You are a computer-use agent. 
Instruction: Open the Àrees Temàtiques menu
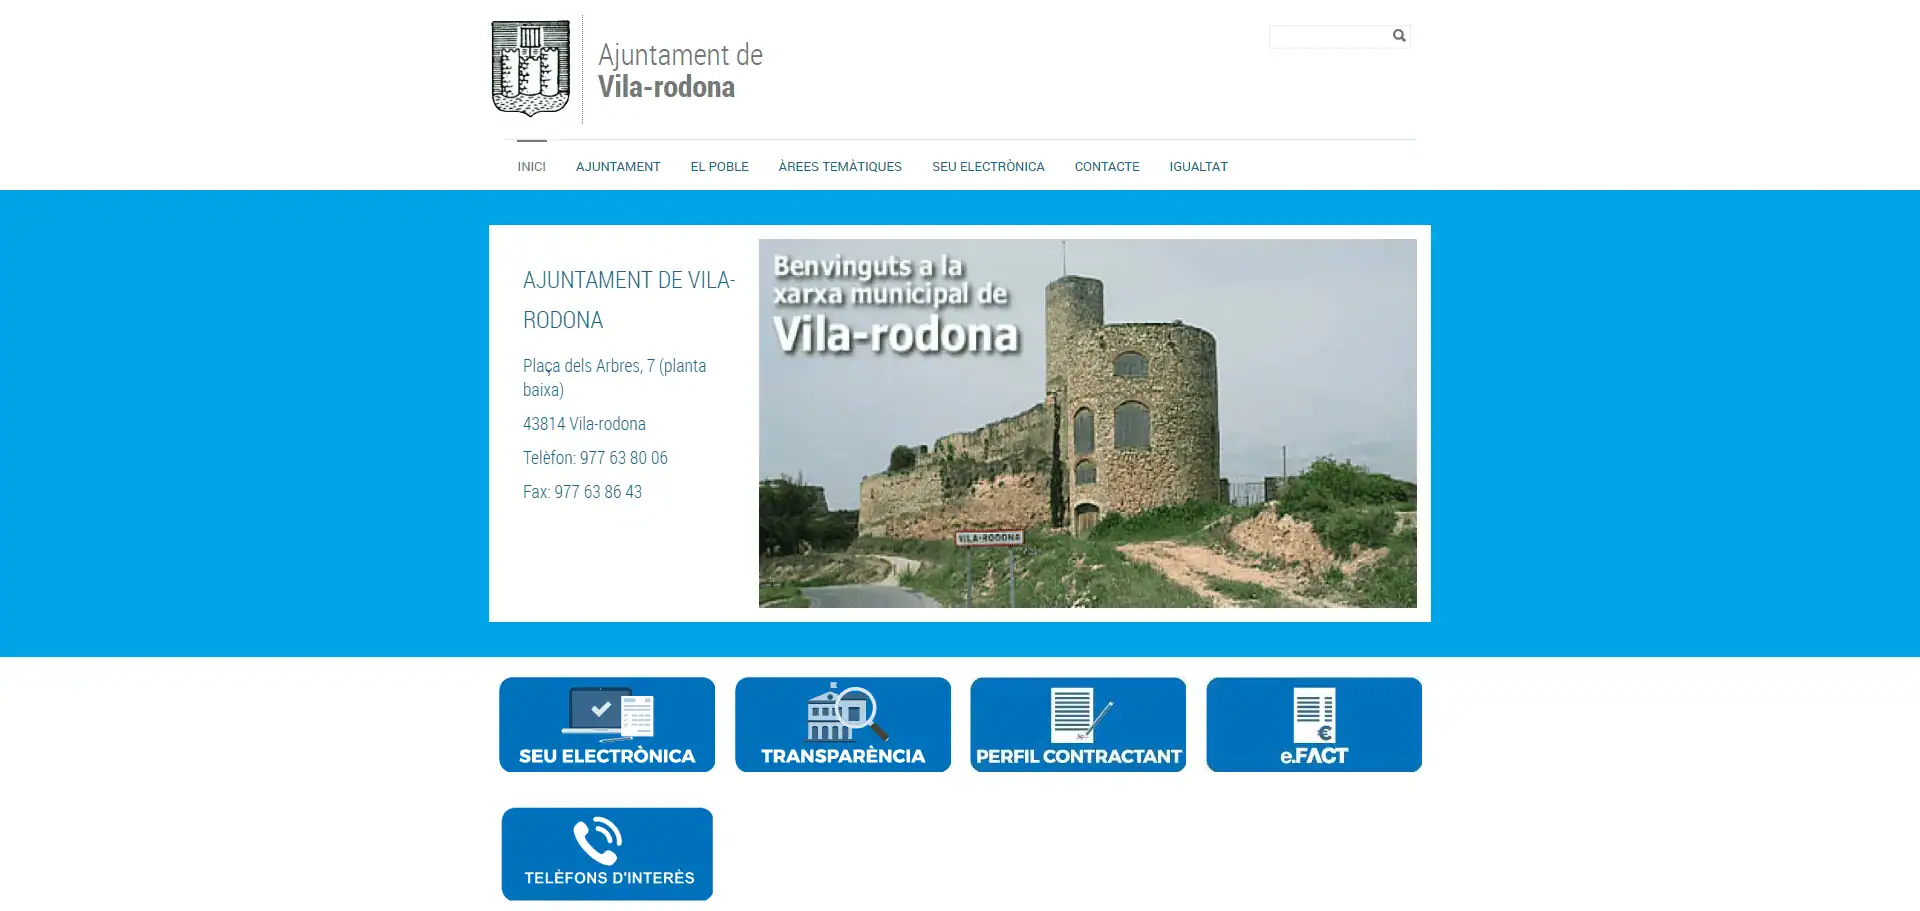click(x=840, y=167)
